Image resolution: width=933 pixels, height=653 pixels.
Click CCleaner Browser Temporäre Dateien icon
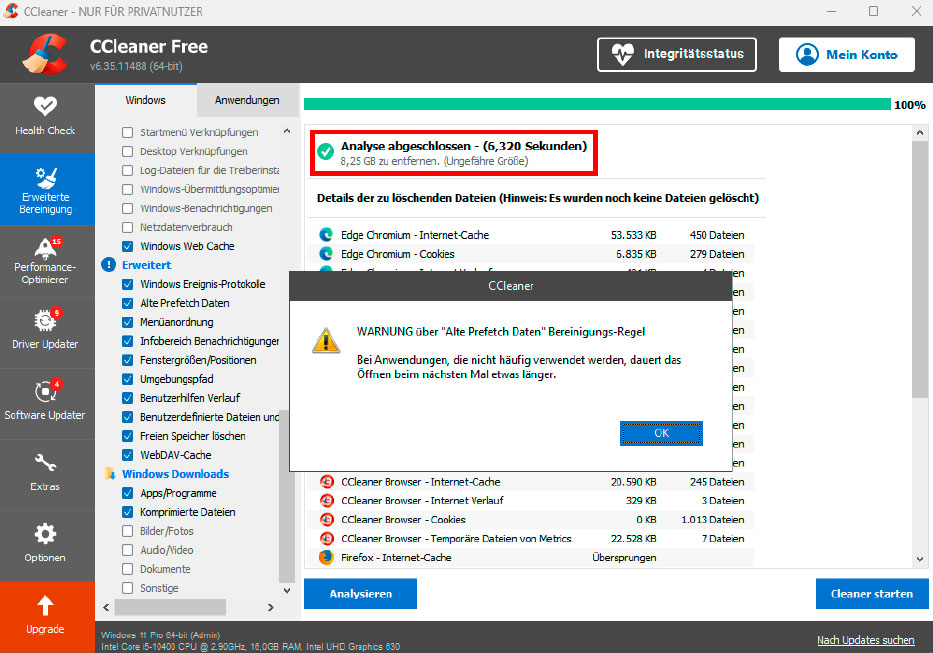(326, 539)
